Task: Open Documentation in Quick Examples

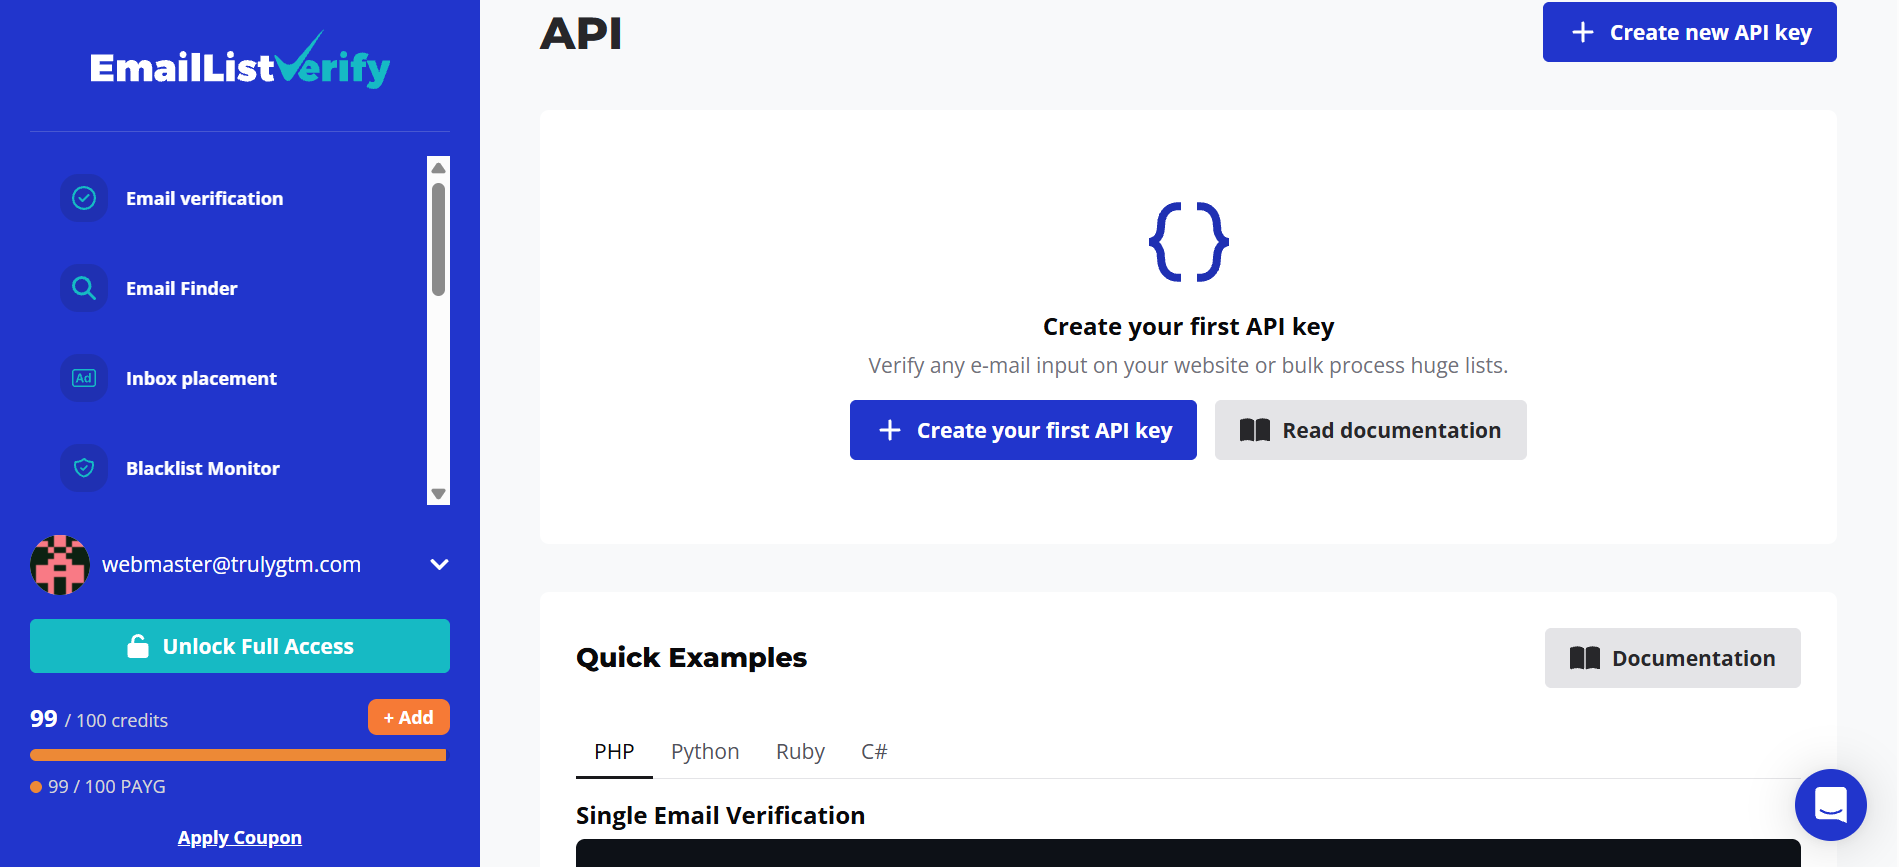Action: pos(1672,658)
